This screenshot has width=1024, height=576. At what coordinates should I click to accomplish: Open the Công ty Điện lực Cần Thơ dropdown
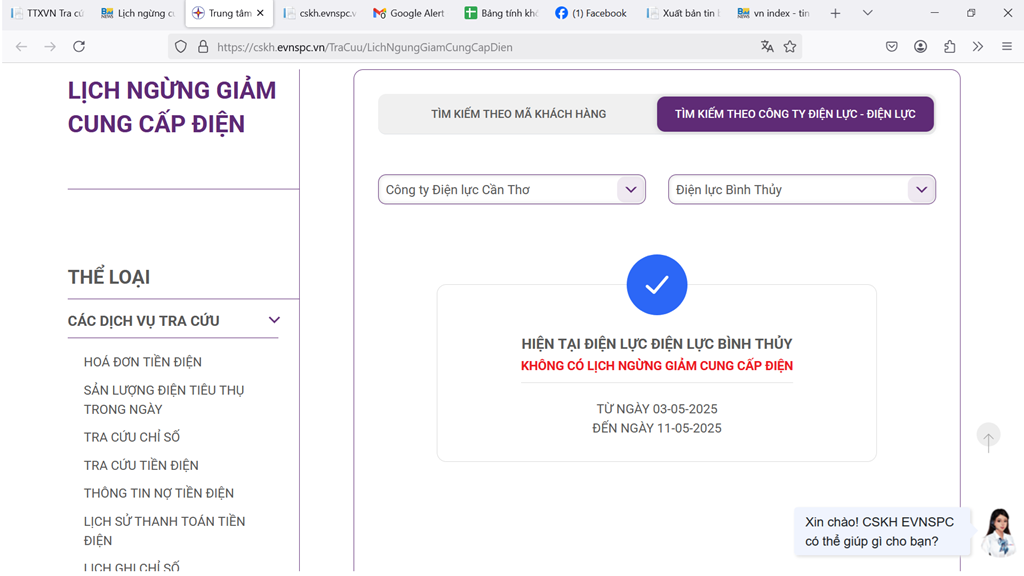[629, 190]
